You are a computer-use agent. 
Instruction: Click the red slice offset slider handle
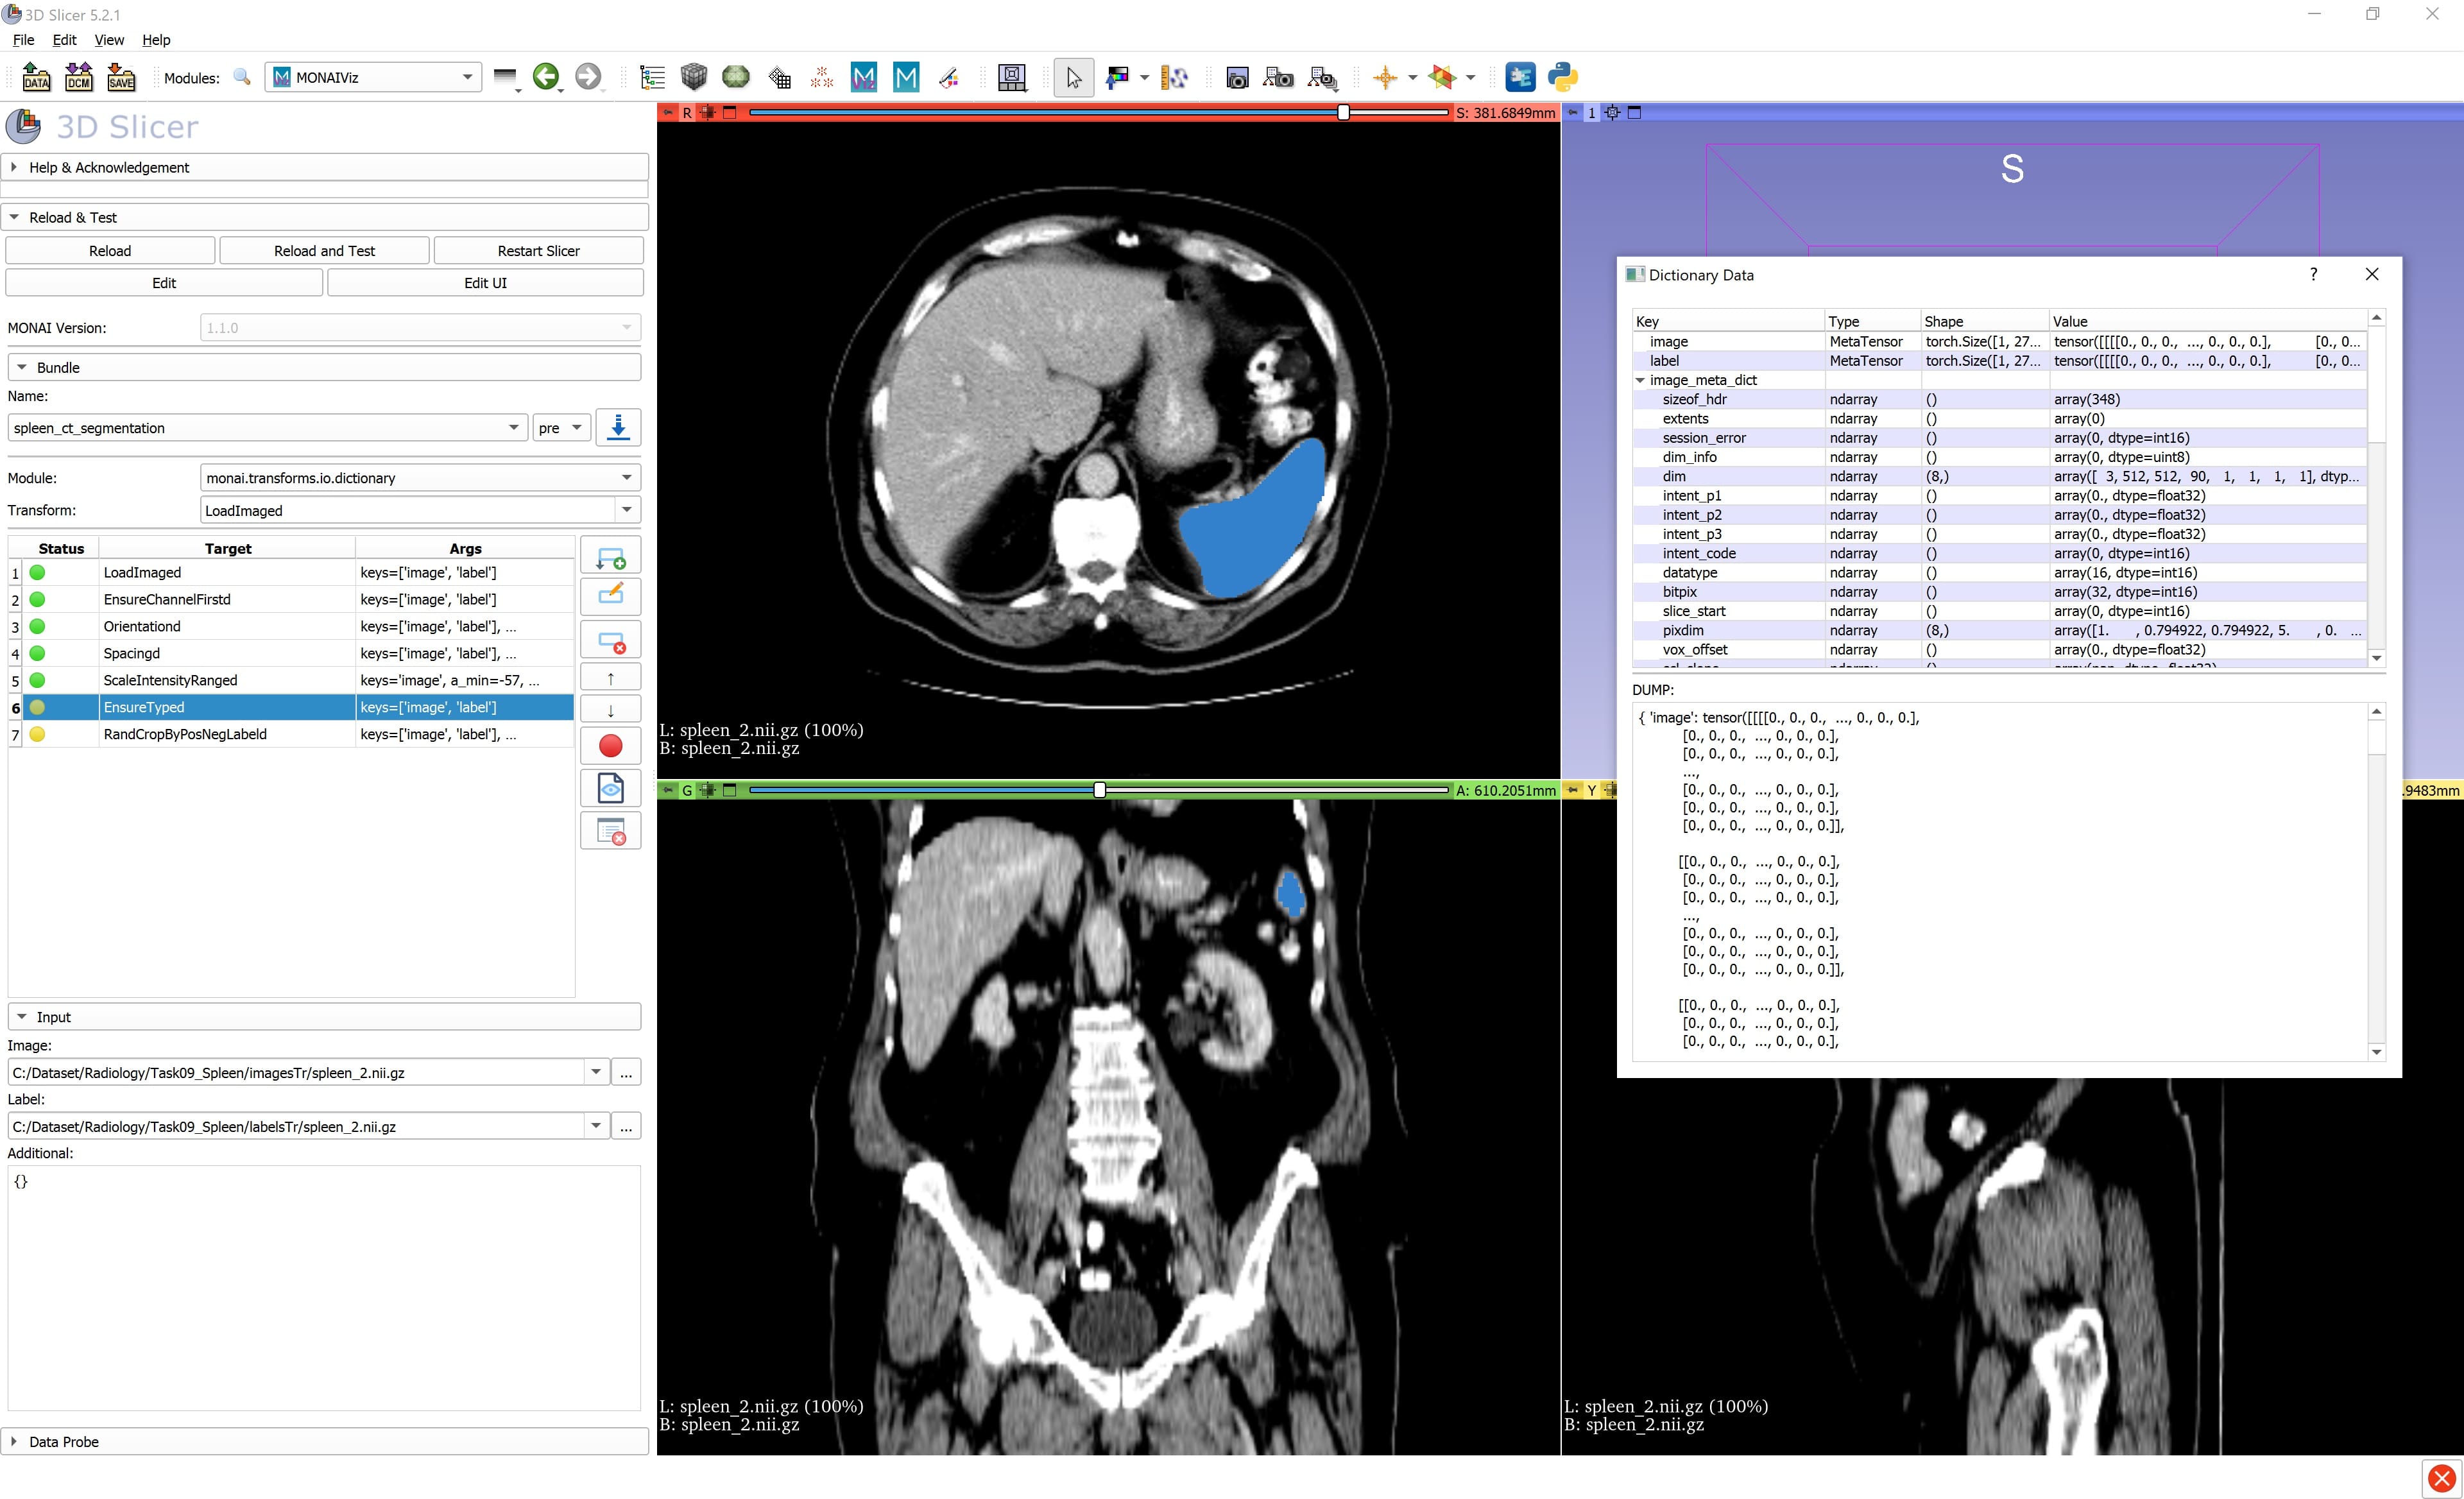tap(1343, 113)
